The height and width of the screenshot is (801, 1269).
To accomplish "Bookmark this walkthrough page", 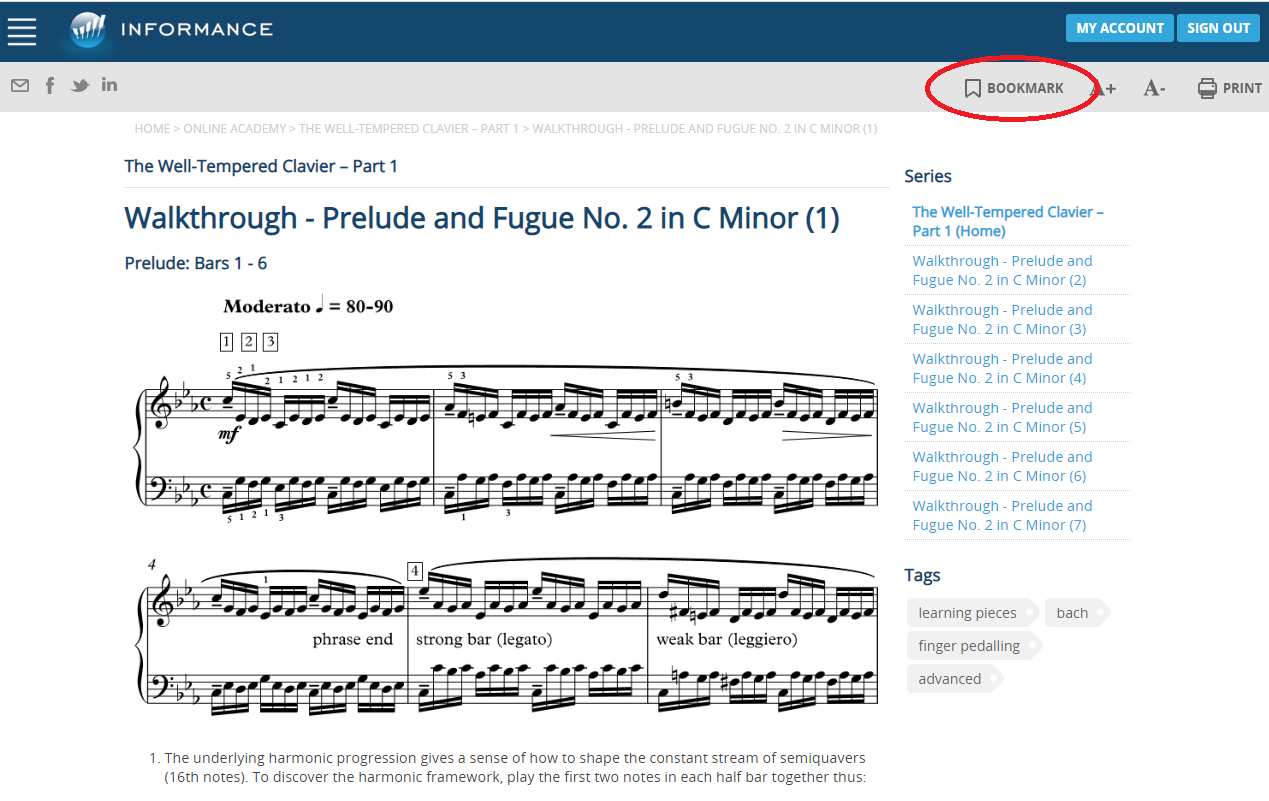I will [x=1014, y=88].
